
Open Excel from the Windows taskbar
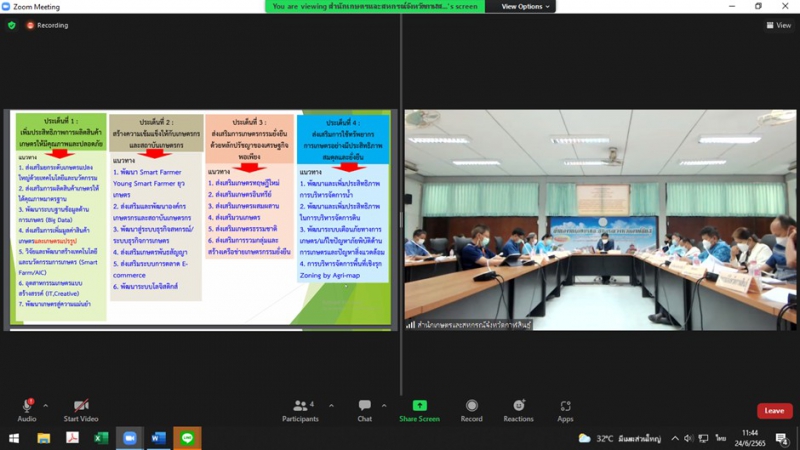[101, 438]
